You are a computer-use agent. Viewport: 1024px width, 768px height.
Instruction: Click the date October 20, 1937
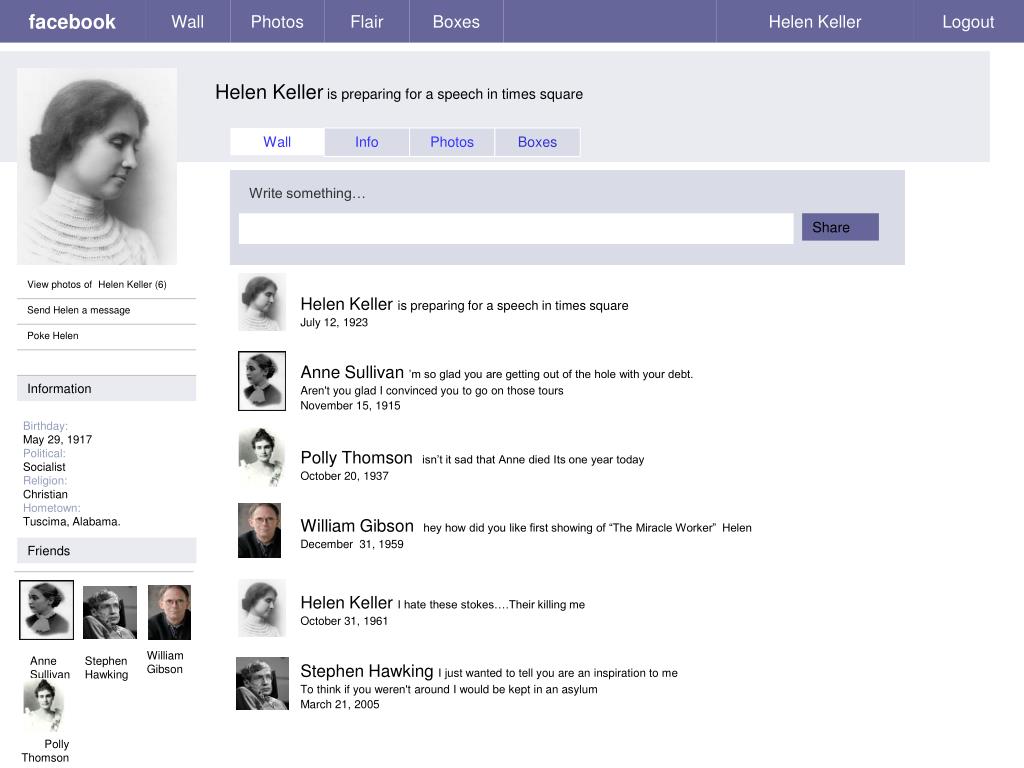344,475
